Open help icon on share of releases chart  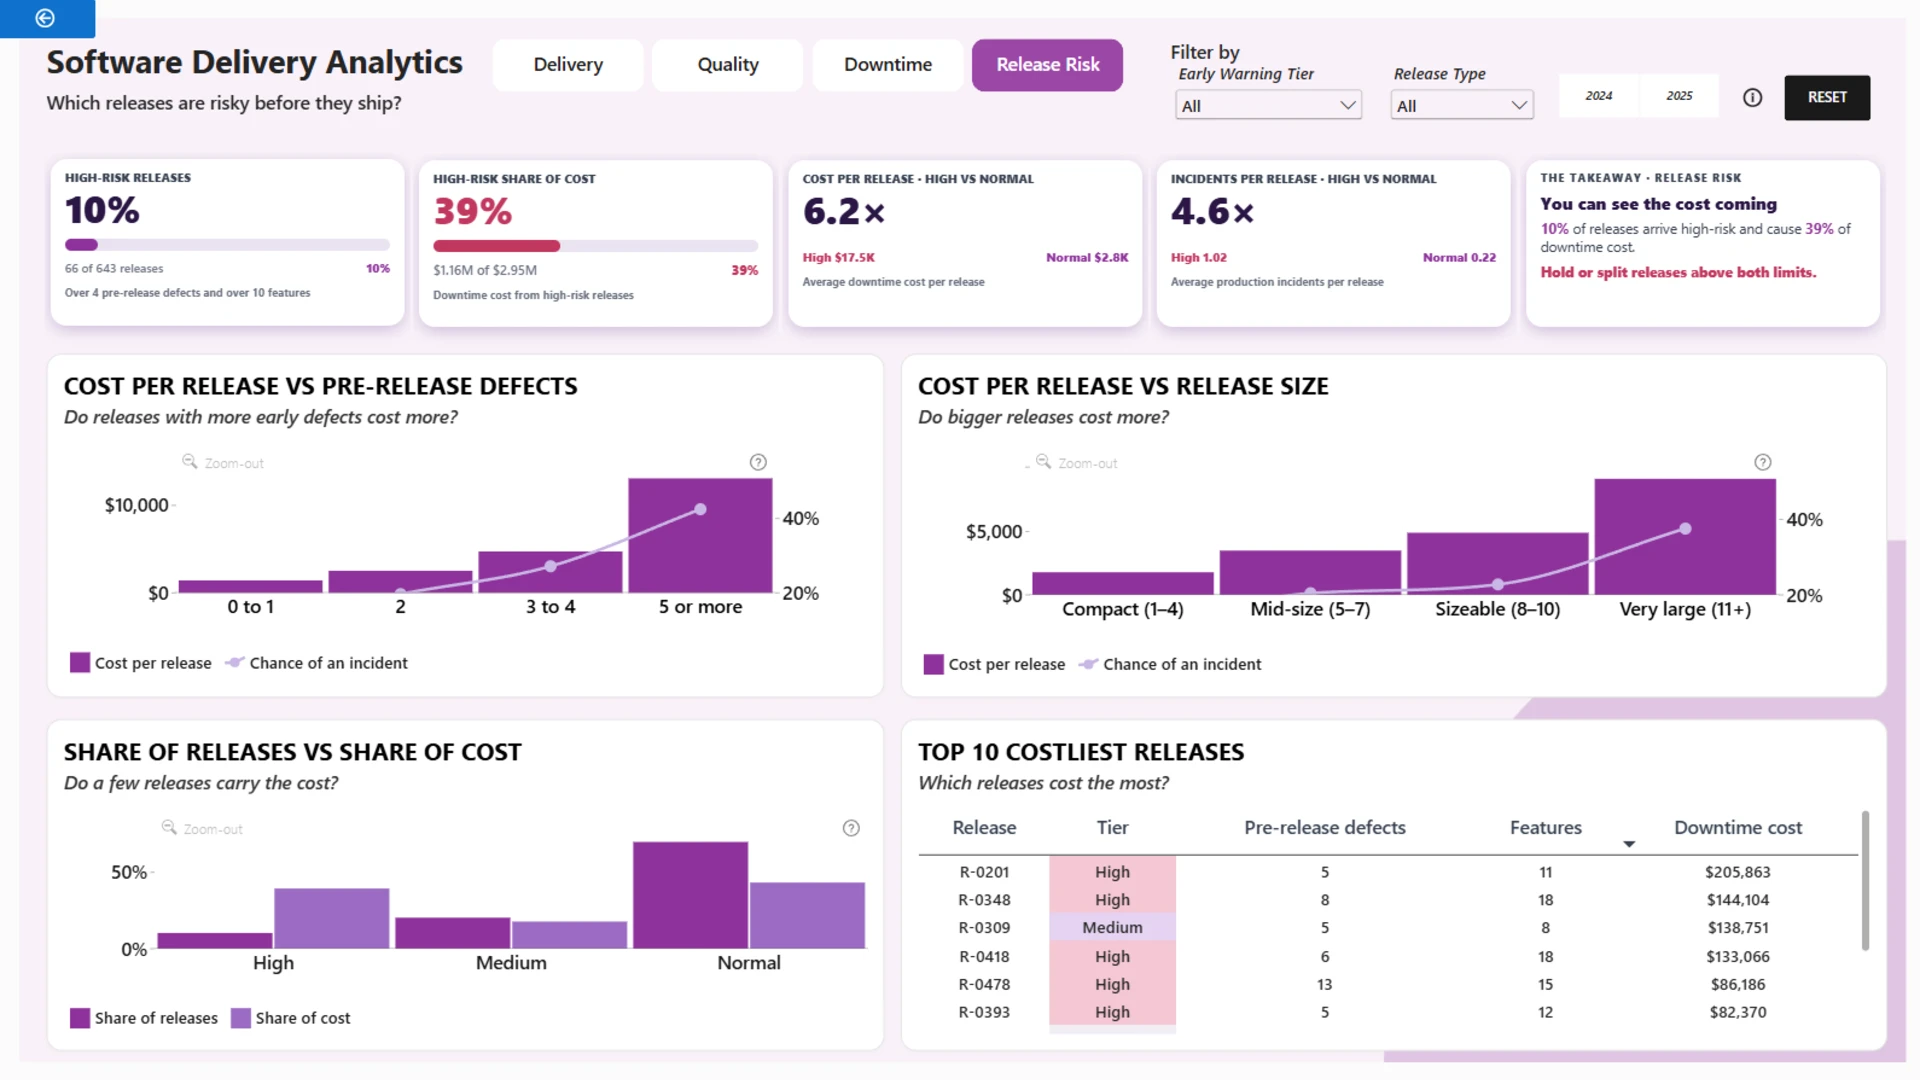pos(851,828)
